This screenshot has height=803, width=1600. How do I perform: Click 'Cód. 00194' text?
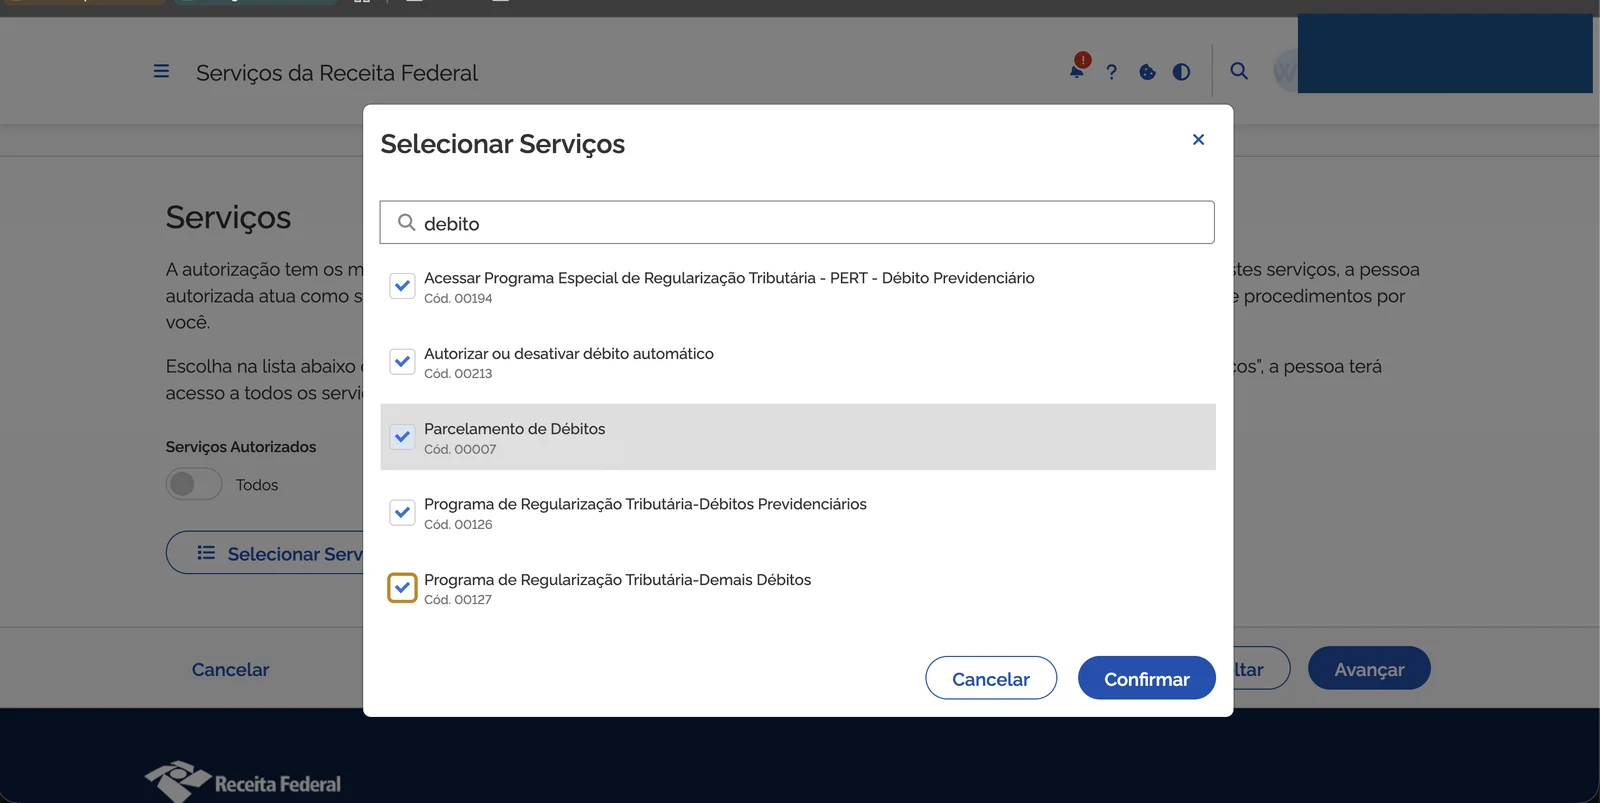tap(458, 298)
